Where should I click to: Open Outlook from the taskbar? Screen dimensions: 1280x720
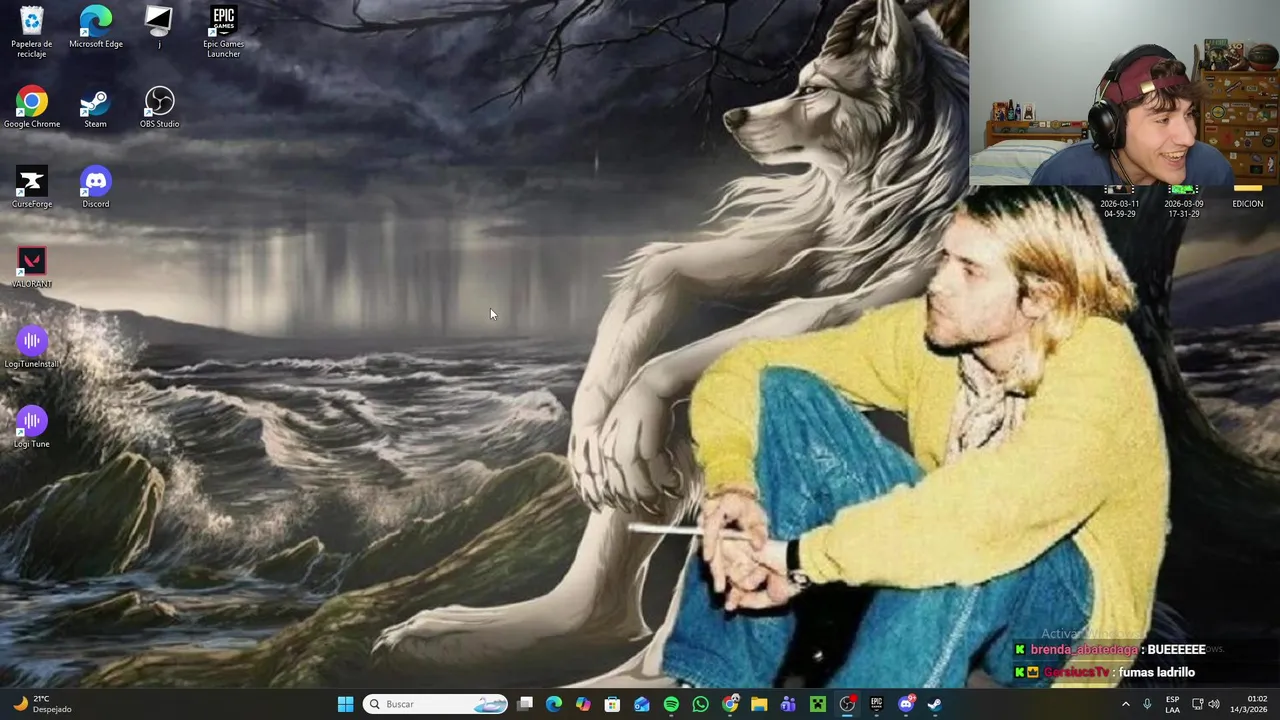(x=642, y=704)
